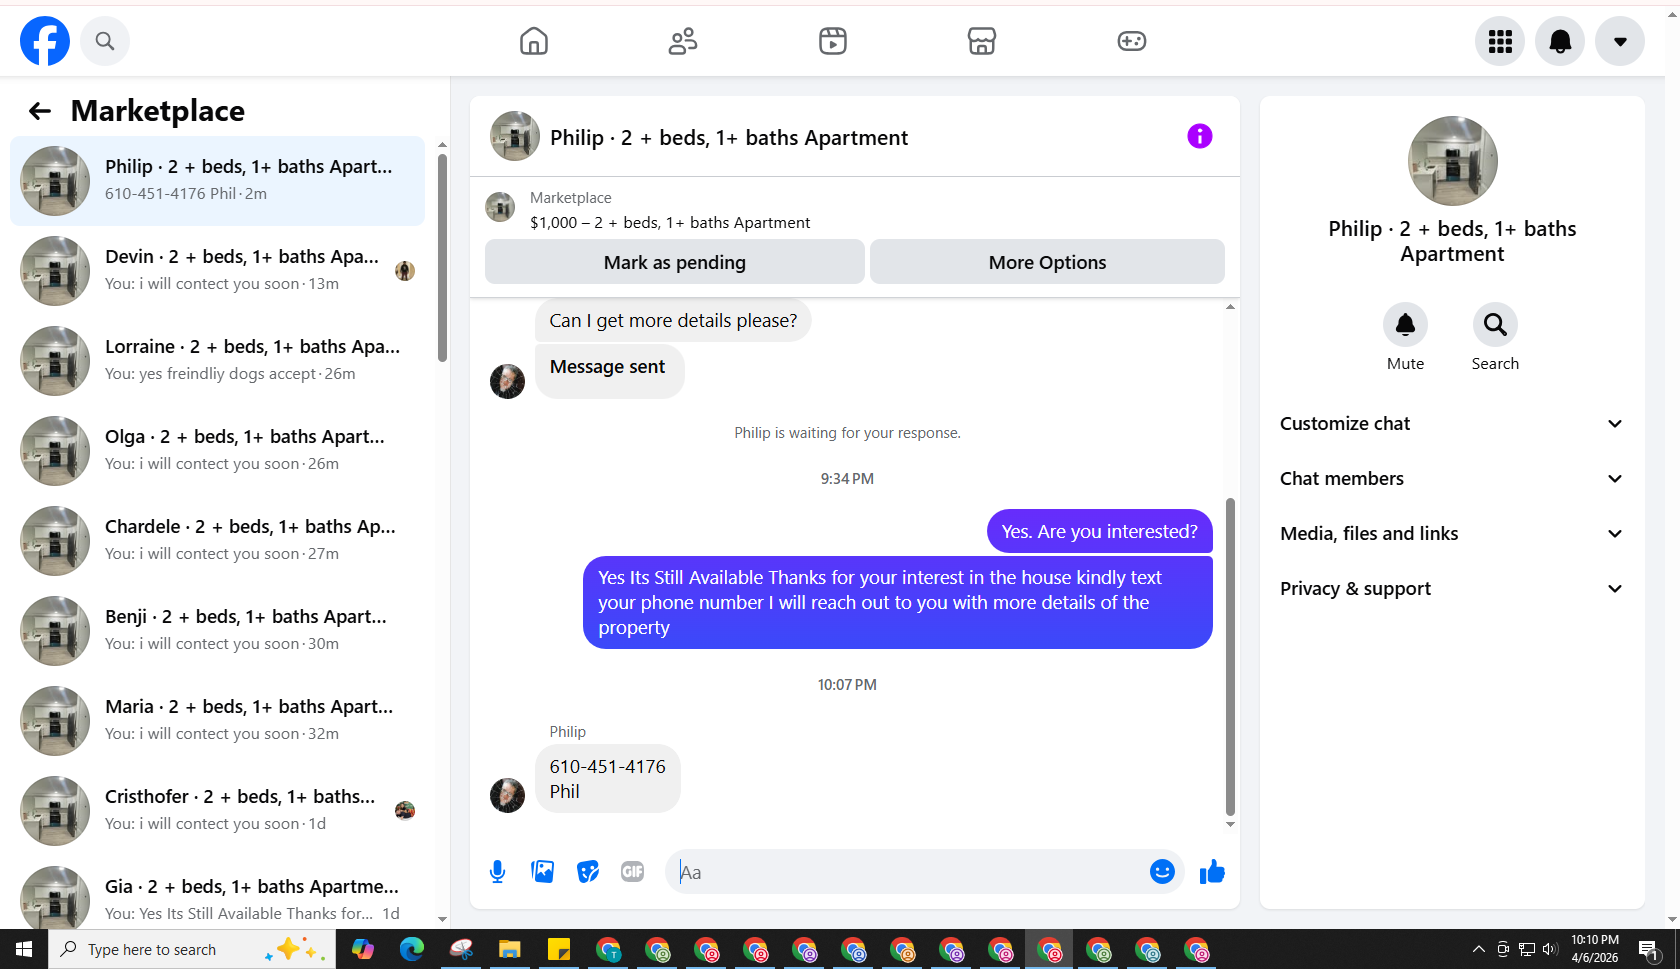Open the Video (Watch) icon

pos(832,41)
